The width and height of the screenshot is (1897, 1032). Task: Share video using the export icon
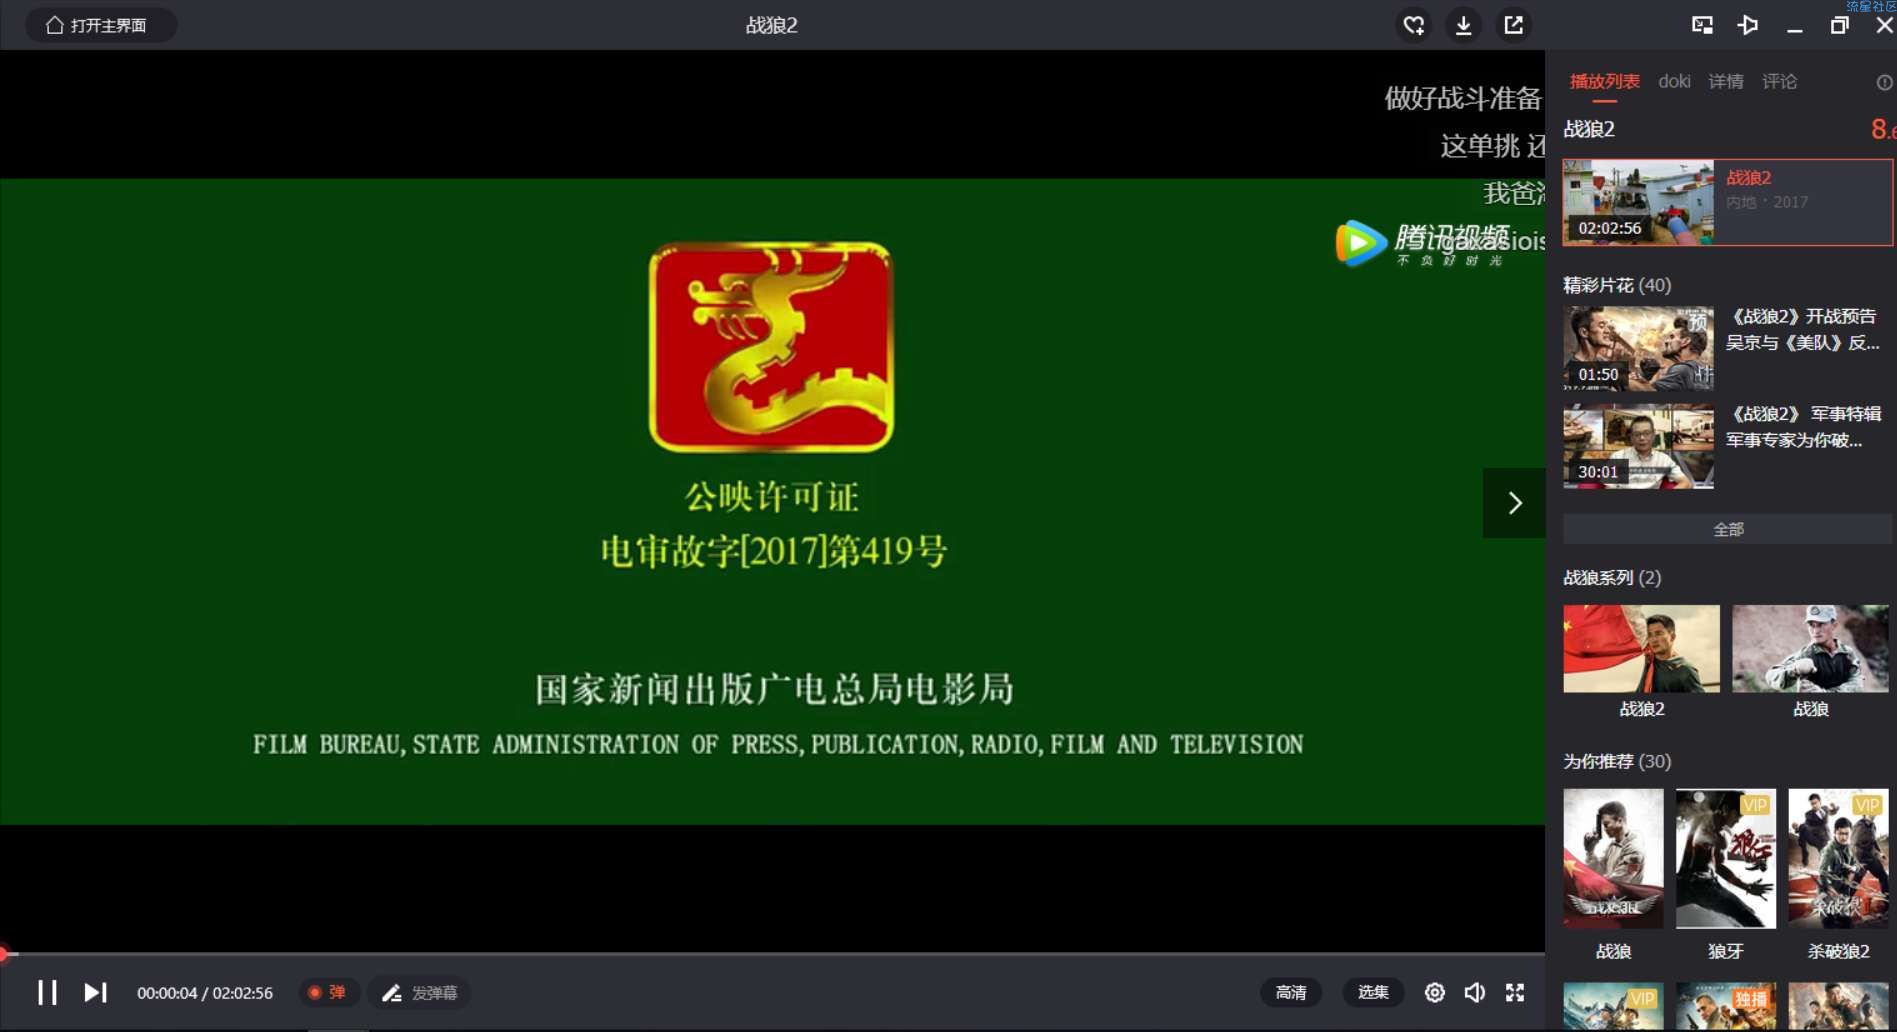pos(1513,25)
